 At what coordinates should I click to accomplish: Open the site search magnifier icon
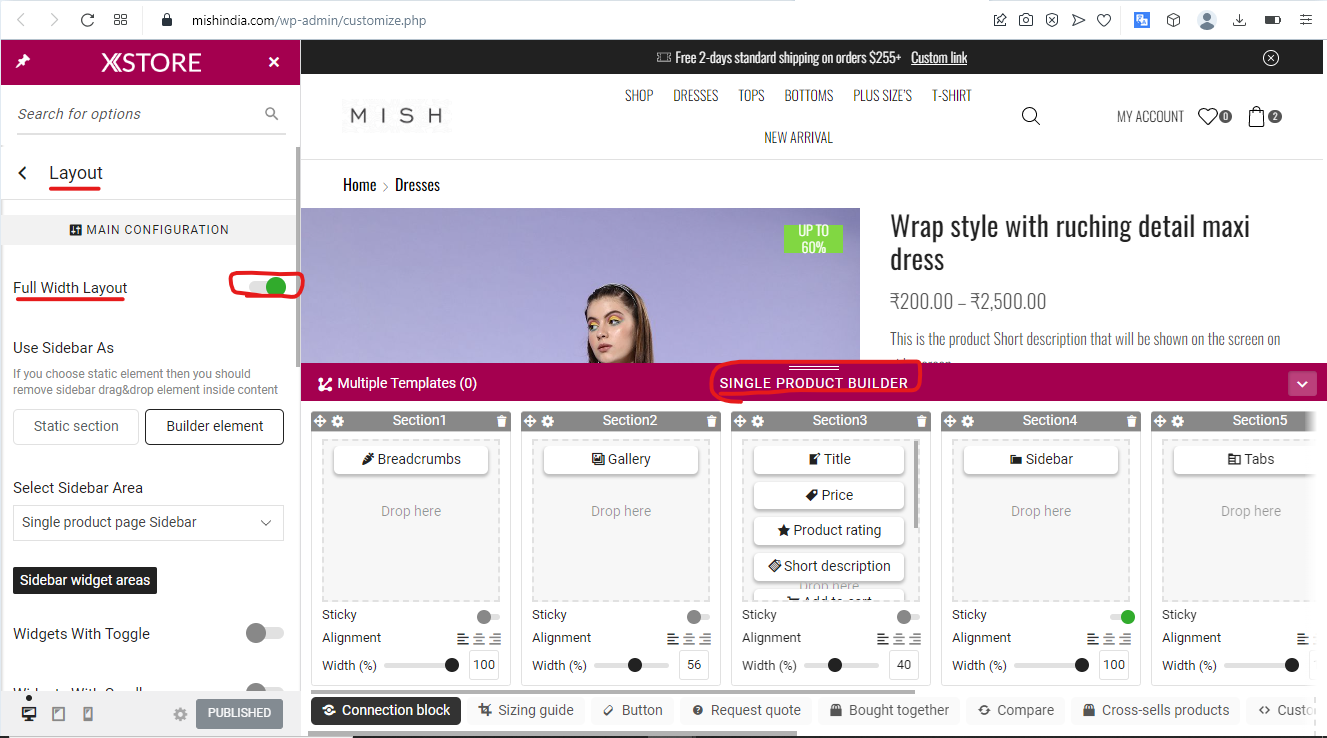(x=1031, y=116)
